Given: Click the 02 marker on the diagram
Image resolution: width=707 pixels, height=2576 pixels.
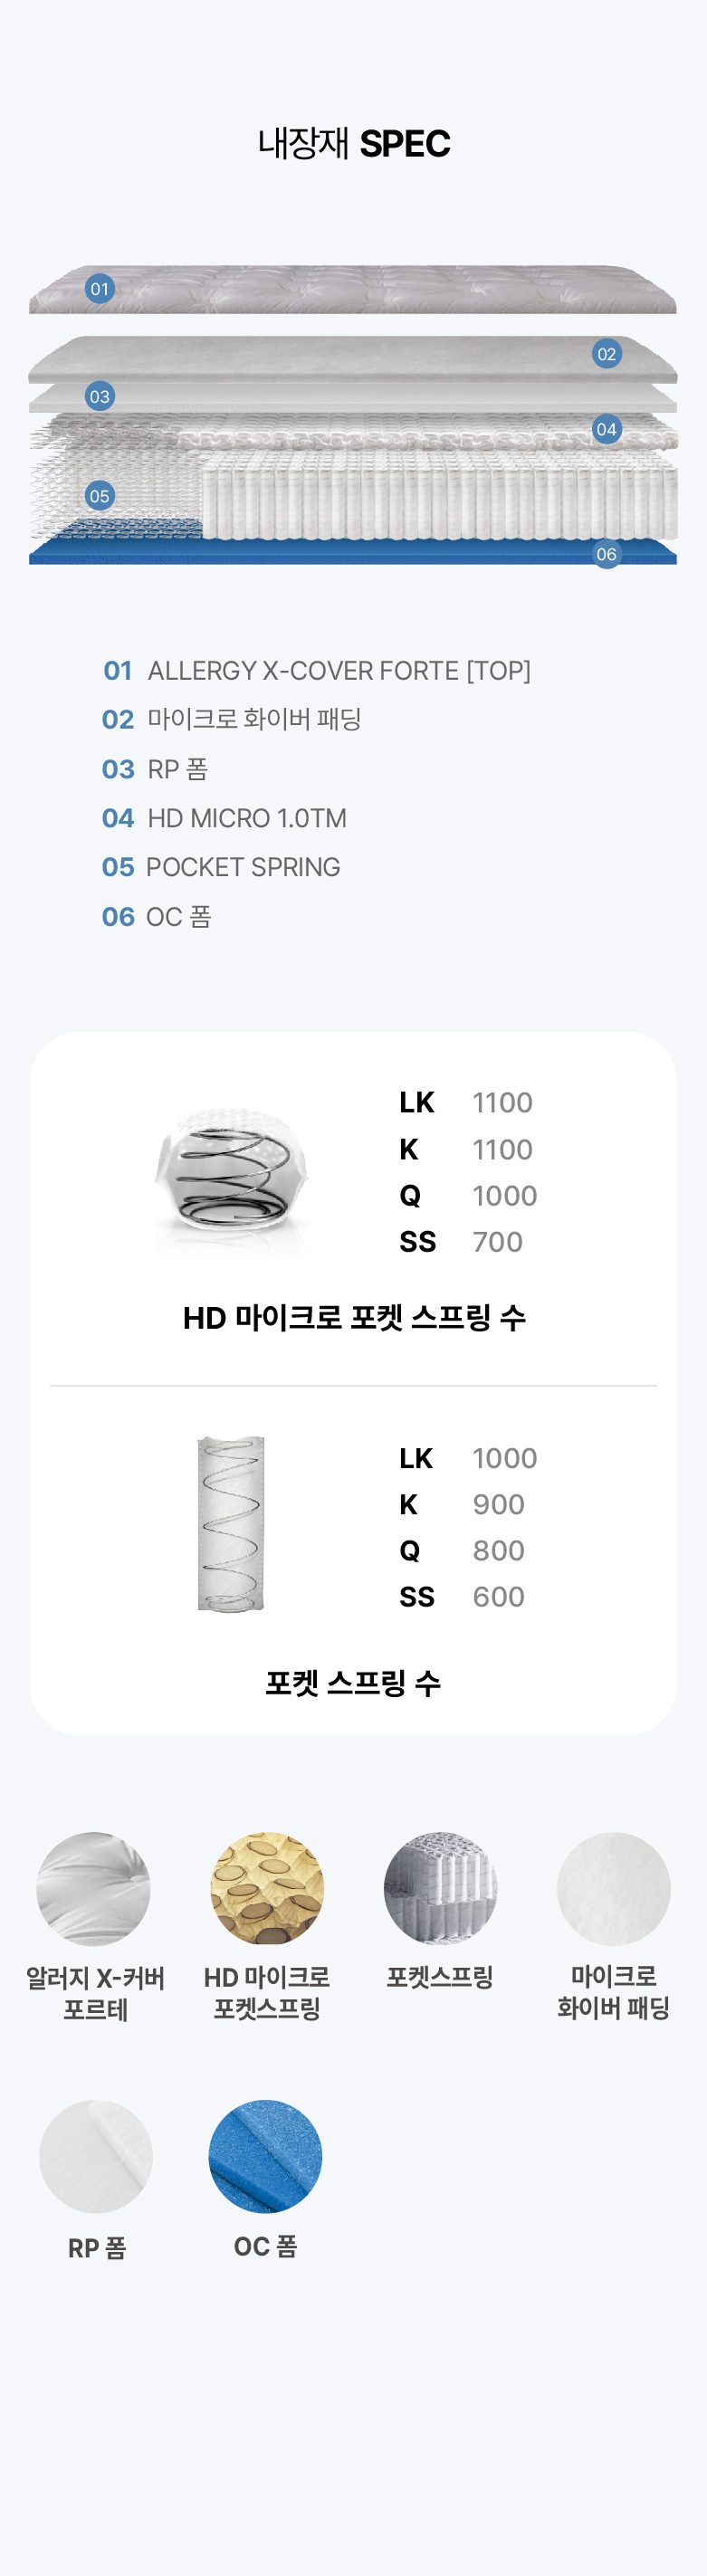Looking at the screenshot, I should (606, 354).
